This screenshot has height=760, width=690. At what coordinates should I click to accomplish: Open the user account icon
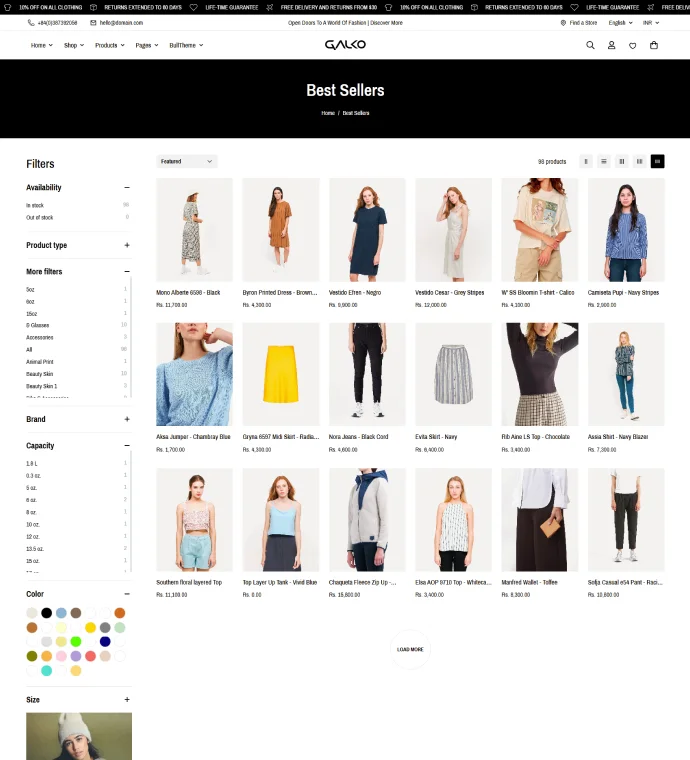612,45
